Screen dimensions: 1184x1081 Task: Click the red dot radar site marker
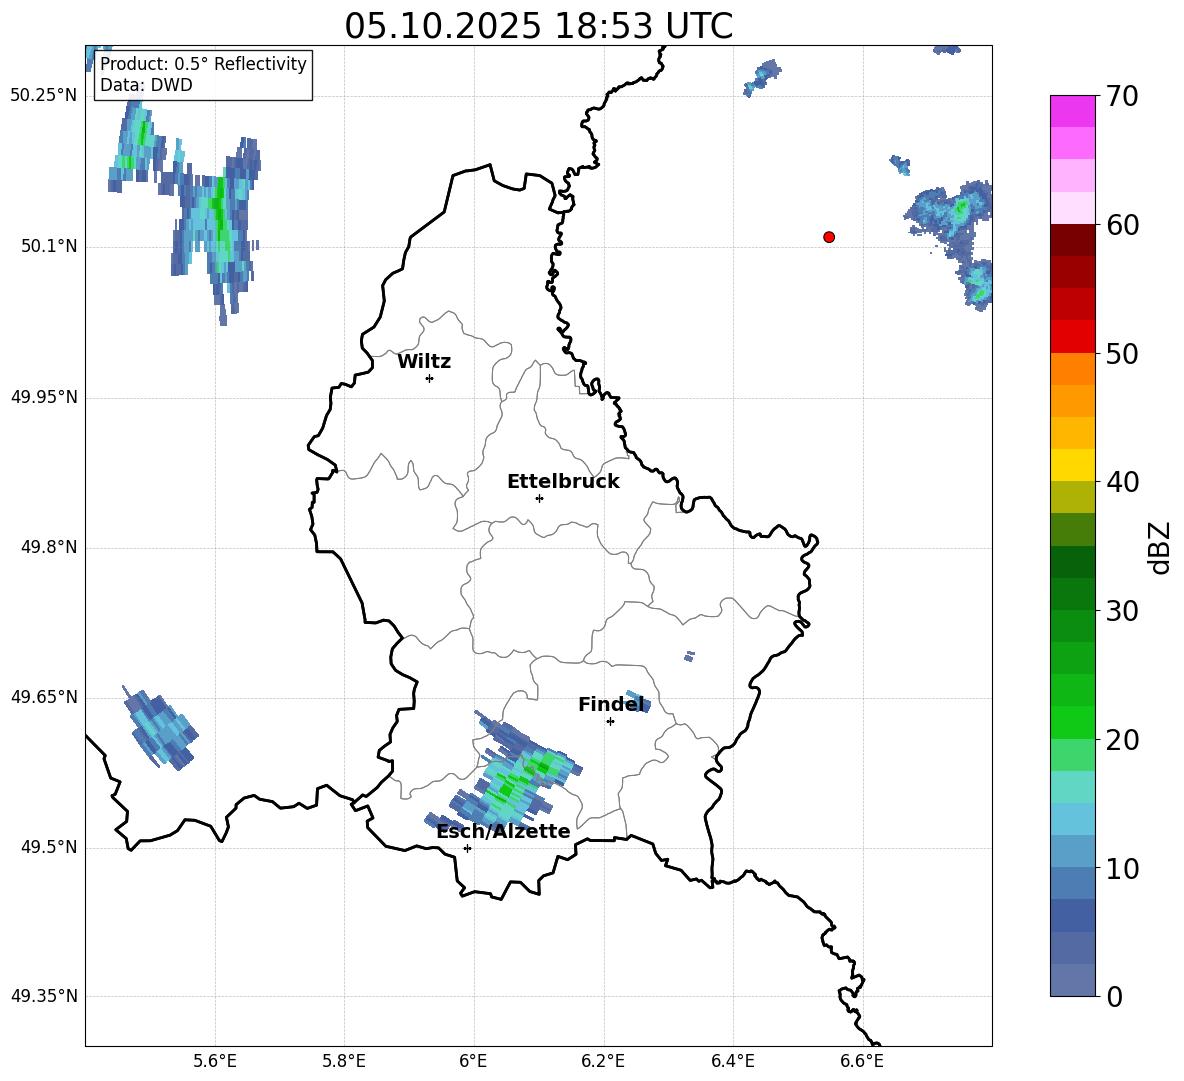point(829,237)
